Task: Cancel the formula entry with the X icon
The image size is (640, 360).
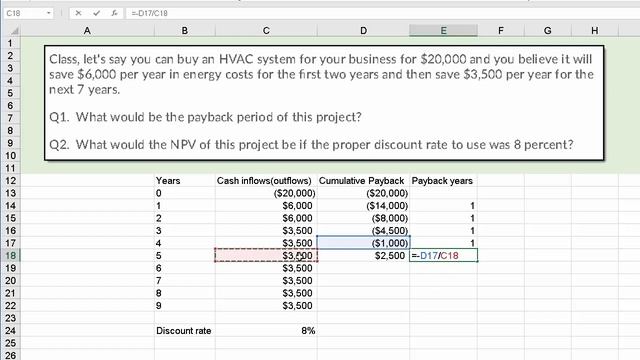Action: point(78,13)
